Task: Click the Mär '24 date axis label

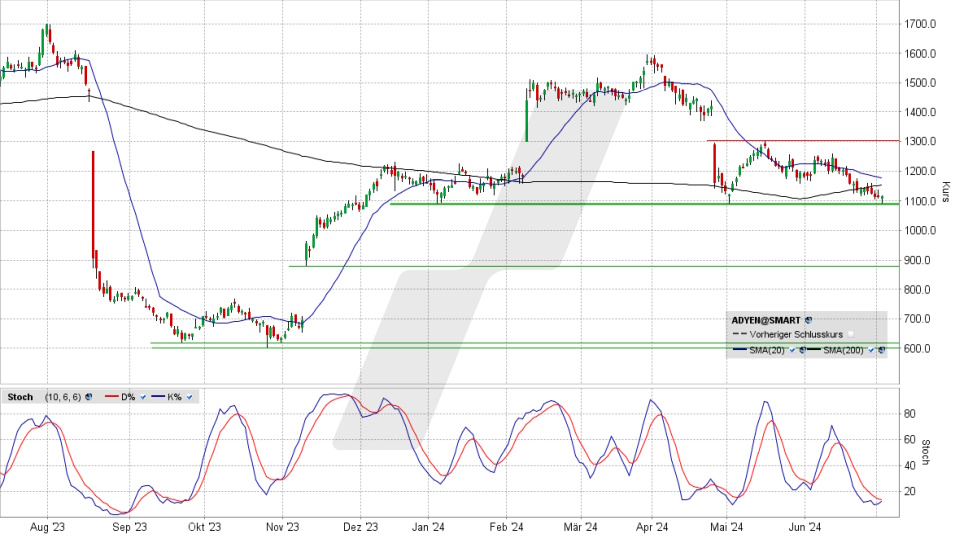Action: point(580,527)
